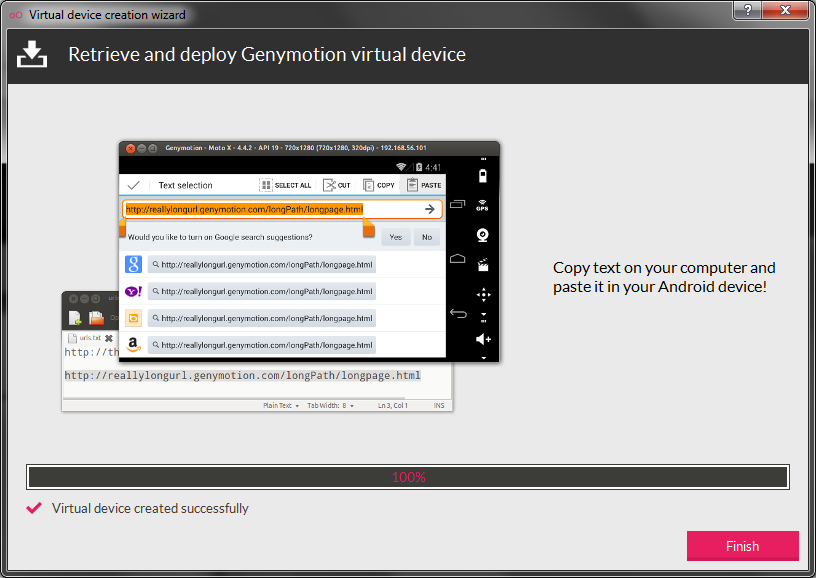
Task: Click the battery icon in the illustrated emulator
Action: click(482, 175)
